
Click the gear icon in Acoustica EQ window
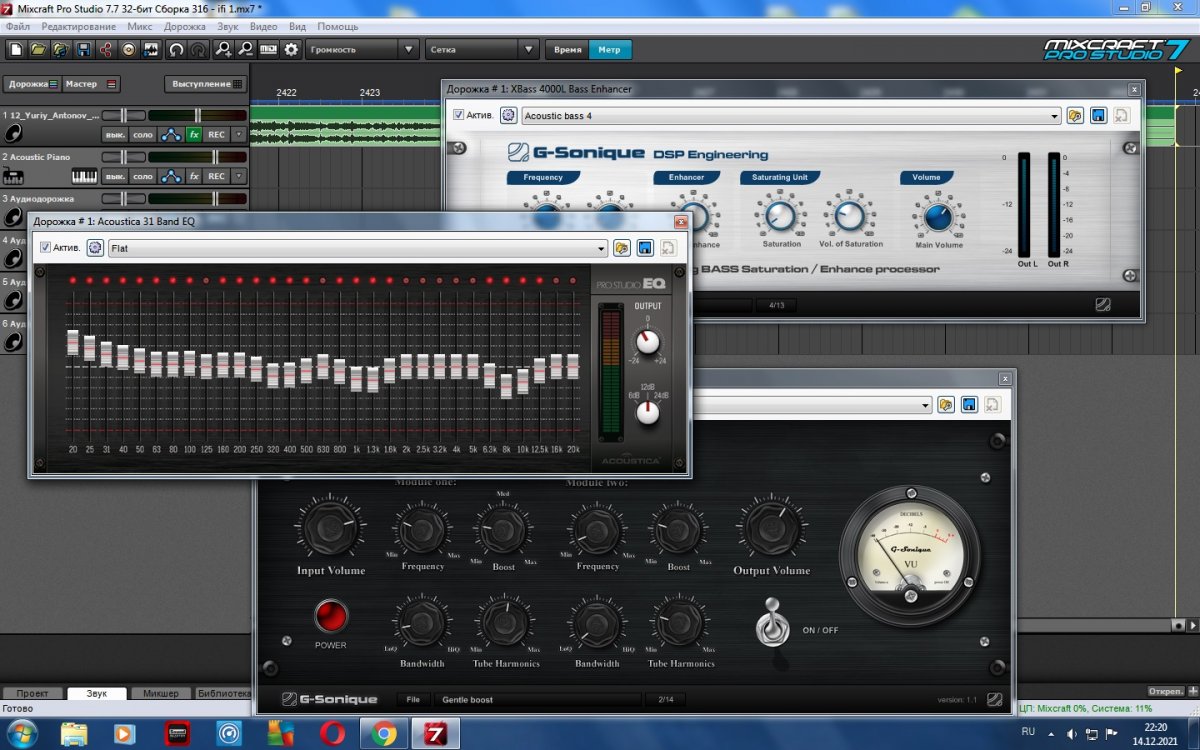95,248
